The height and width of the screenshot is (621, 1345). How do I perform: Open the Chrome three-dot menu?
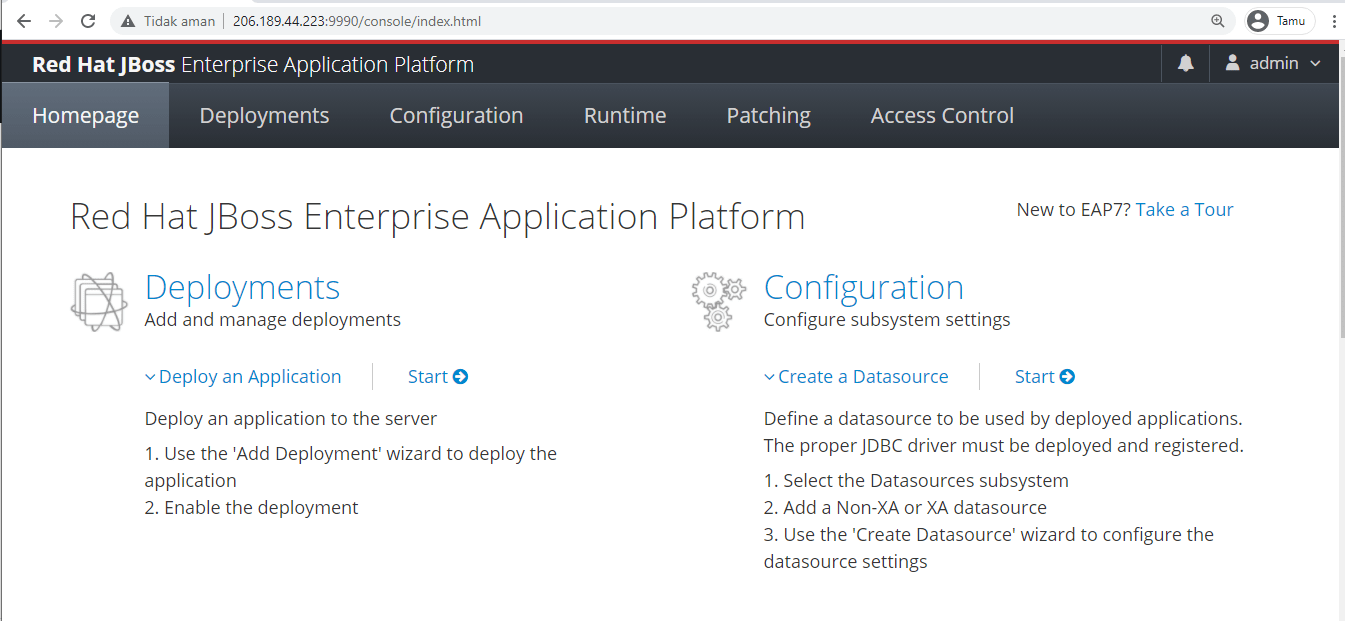click(x=1334, y=21)
